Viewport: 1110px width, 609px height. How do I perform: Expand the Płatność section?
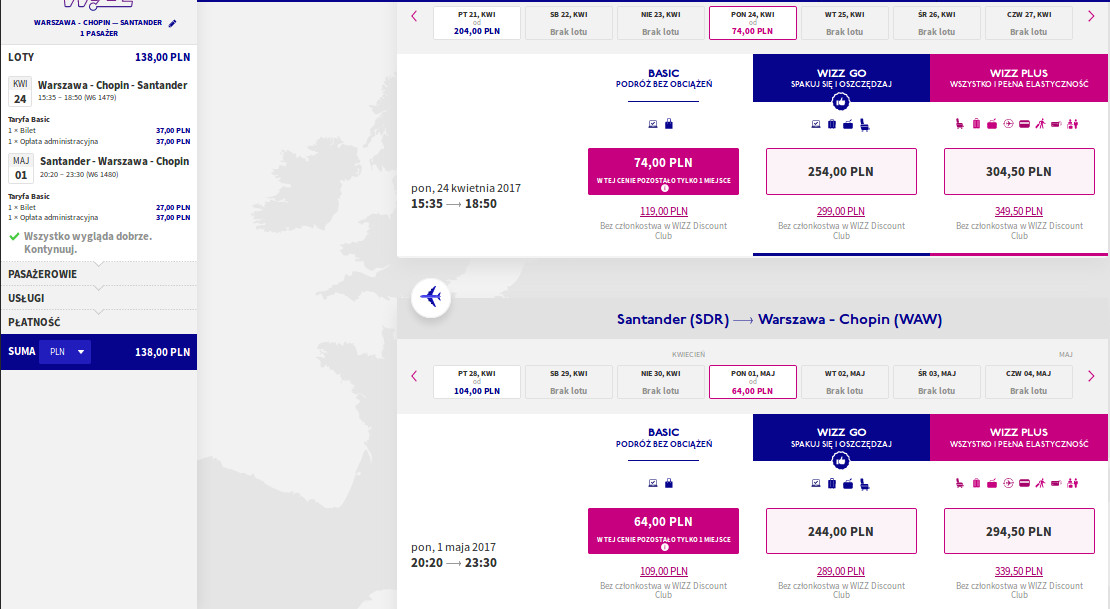(x=98, y=322)
